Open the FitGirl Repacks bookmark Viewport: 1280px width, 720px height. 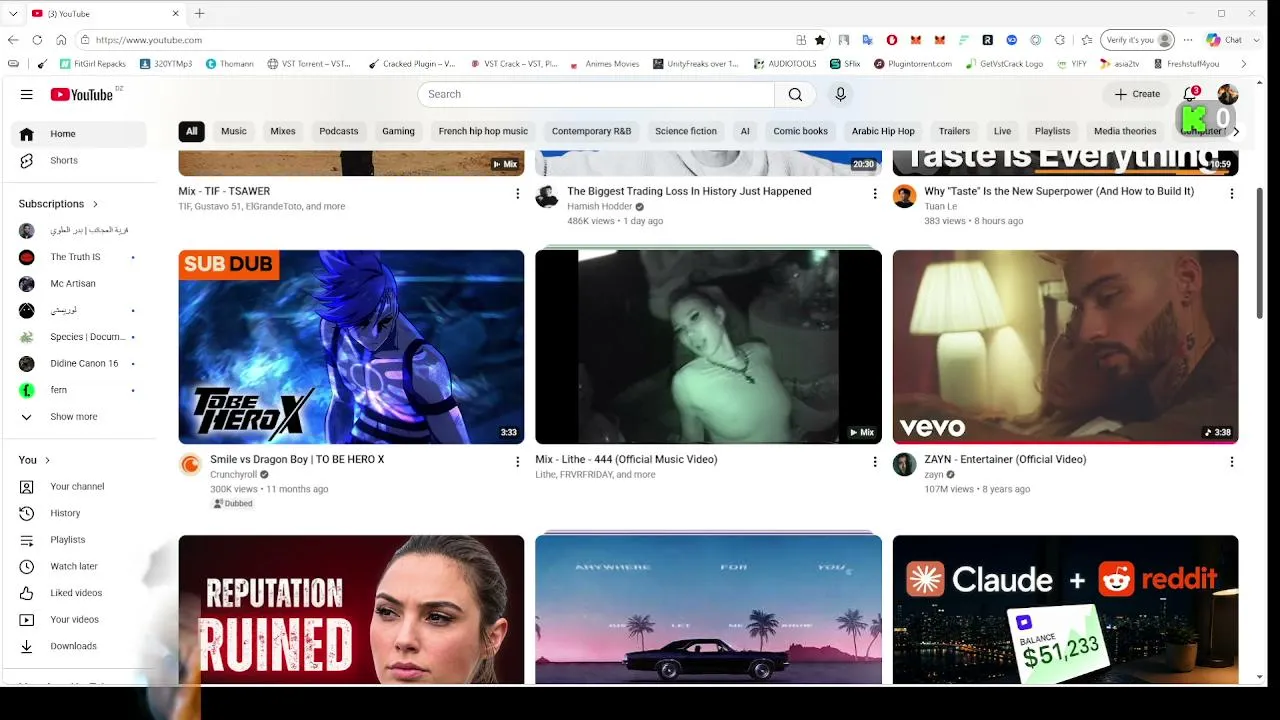[92, 64]
